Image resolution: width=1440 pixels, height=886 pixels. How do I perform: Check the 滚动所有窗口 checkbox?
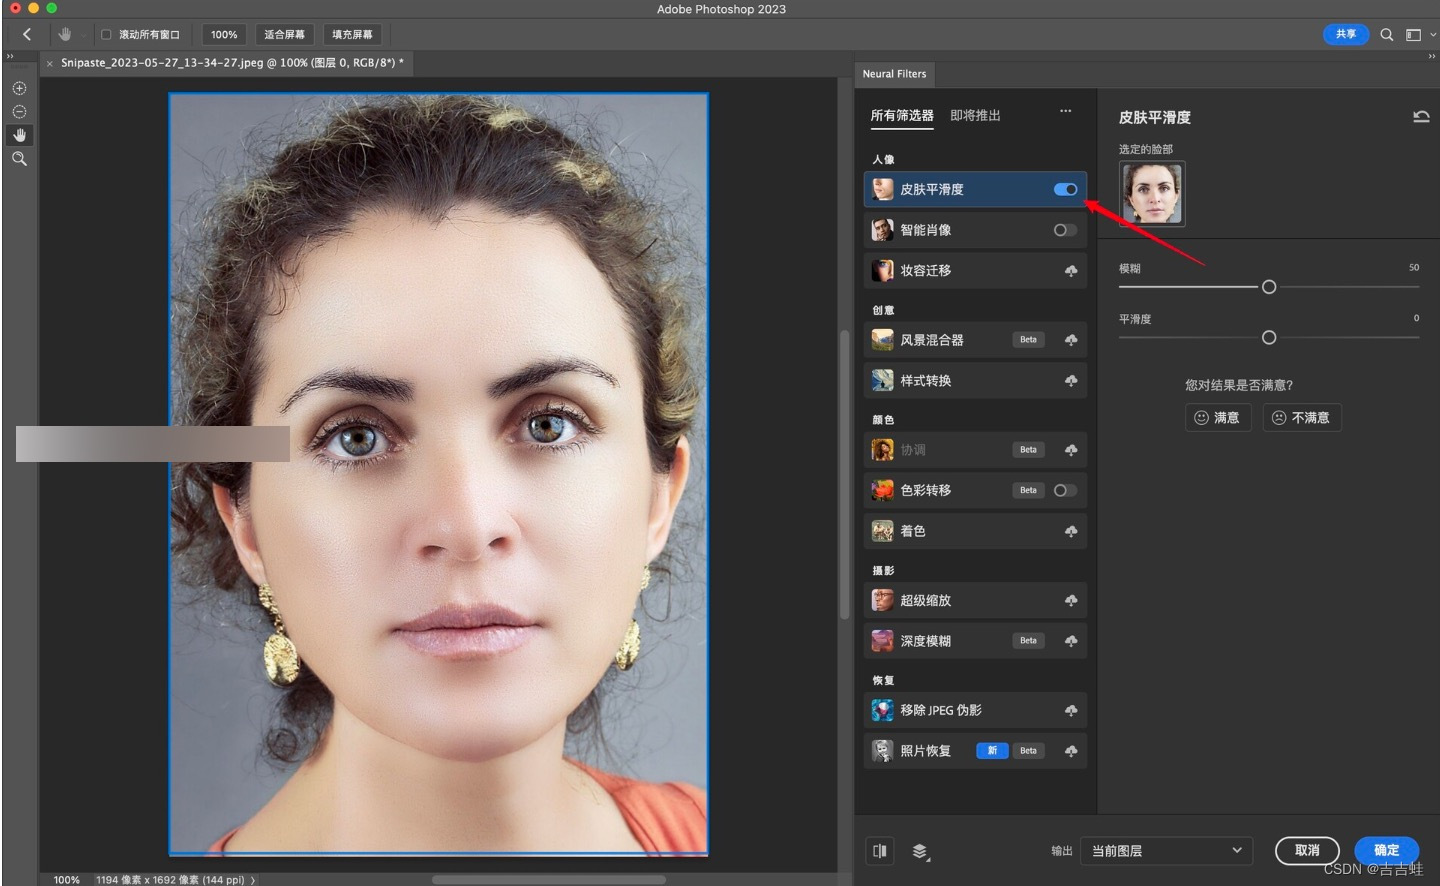pos(106,35)
